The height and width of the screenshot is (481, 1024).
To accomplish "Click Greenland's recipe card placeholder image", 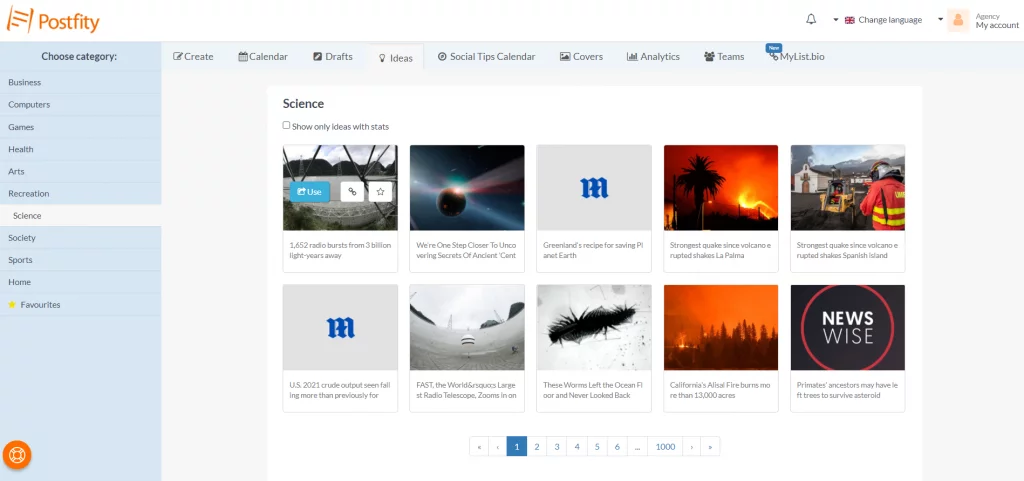I will pos(594,187).
